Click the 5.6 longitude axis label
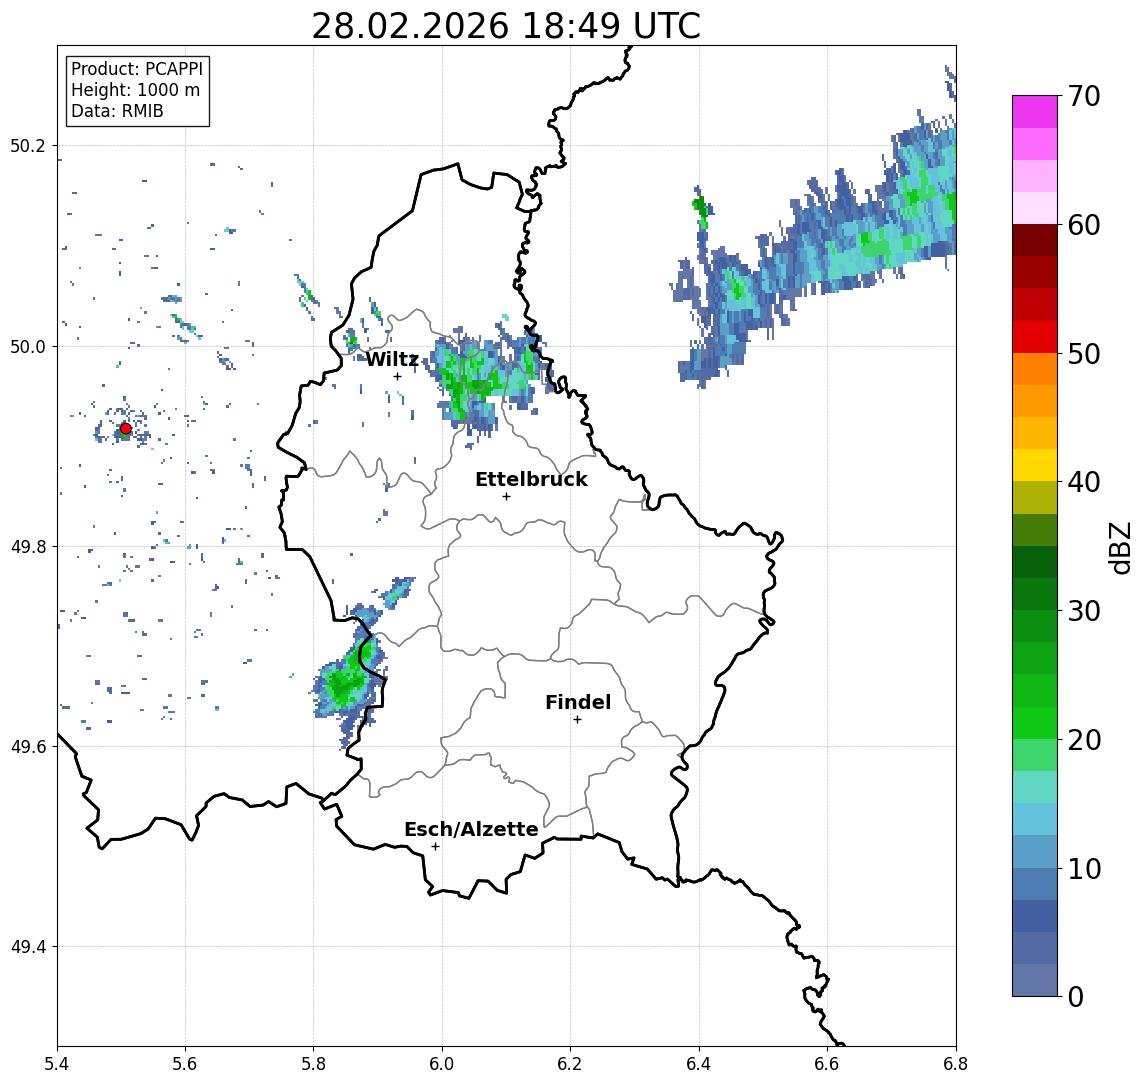Image resolution: width=1145 pixels, height=1084 pixels. [185, 1064]
